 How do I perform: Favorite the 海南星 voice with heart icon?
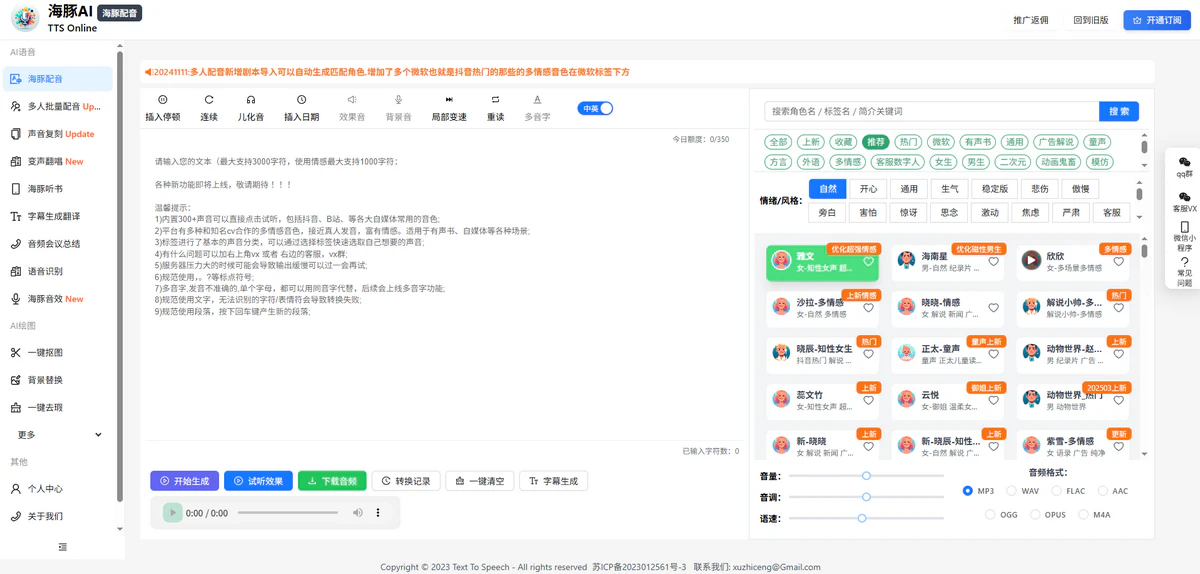click(x=994, y=262)
